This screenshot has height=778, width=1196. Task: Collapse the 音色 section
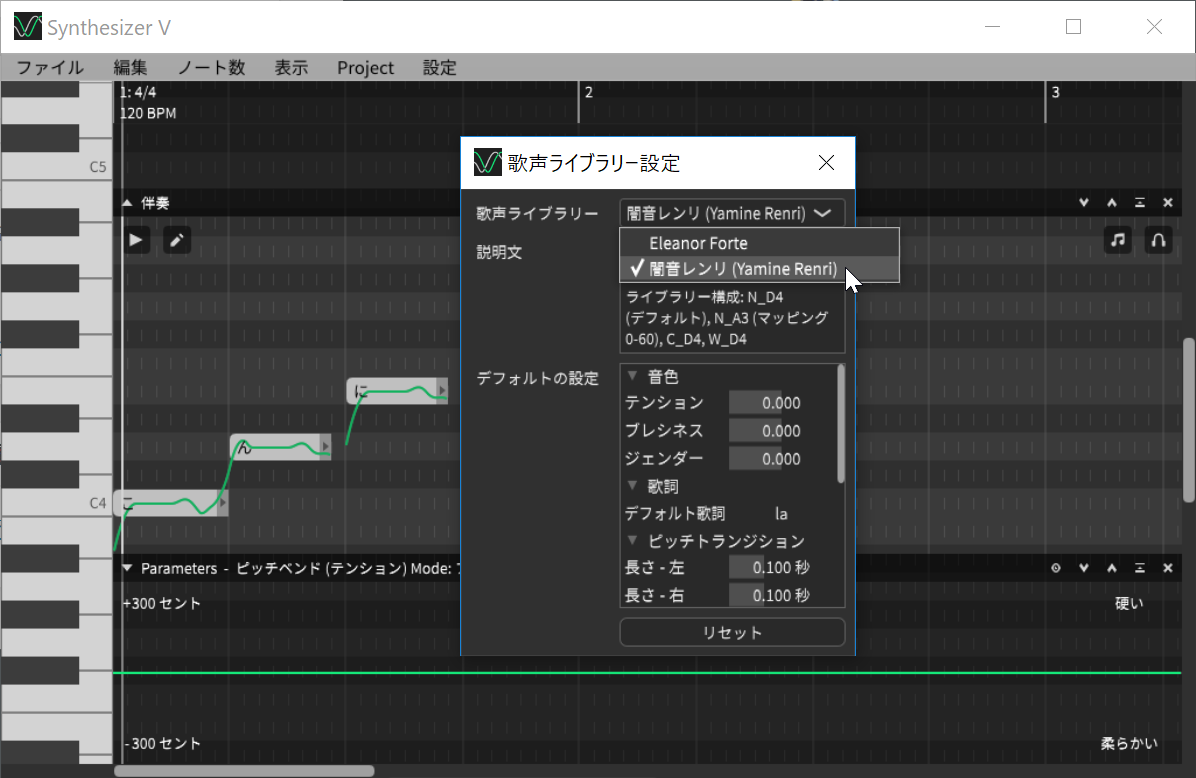[x=632, y=376]
